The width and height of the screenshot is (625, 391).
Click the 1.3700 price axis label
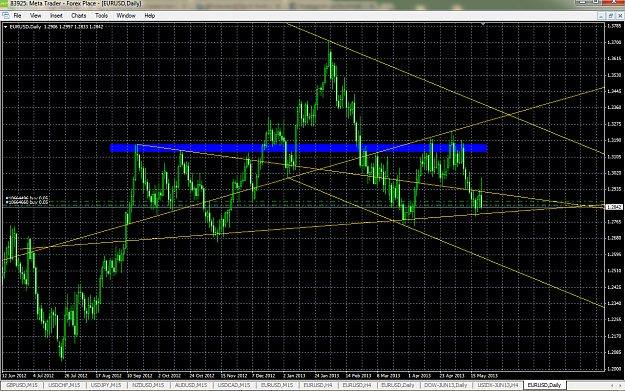tap(614, 42)
